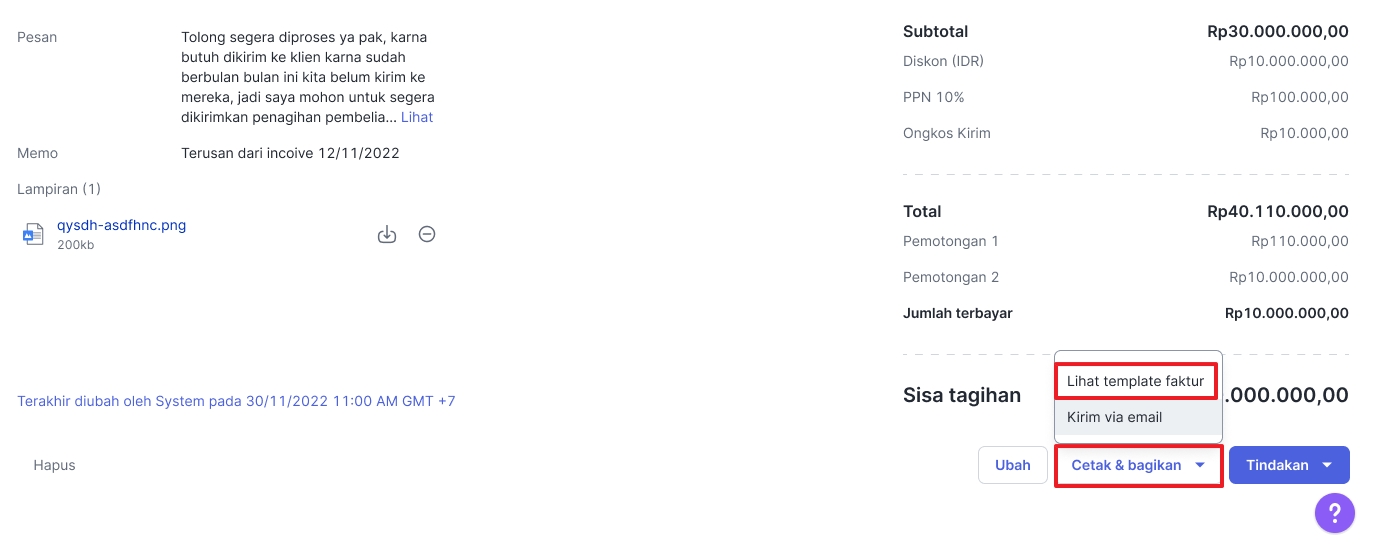The image size is (1373, 551).
Task: Open the purple help question mark button
Action: pos(1334,513)
